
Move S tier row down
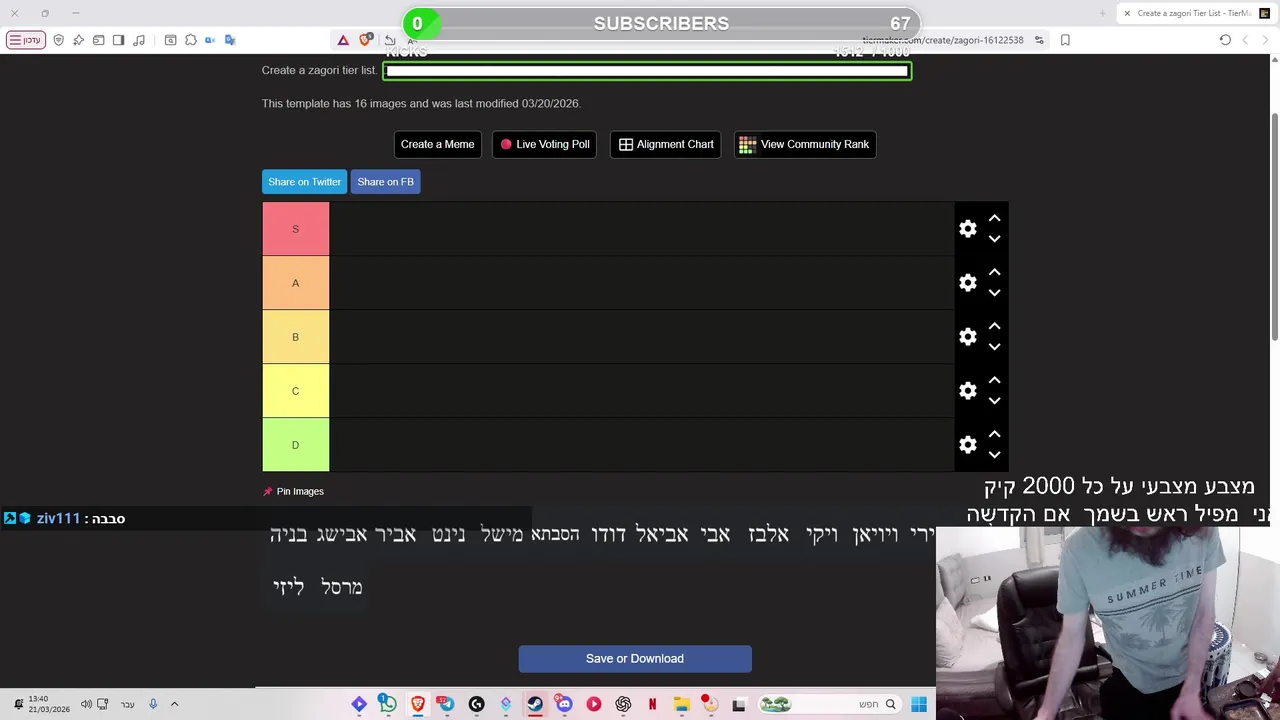(x=994, y=239)
